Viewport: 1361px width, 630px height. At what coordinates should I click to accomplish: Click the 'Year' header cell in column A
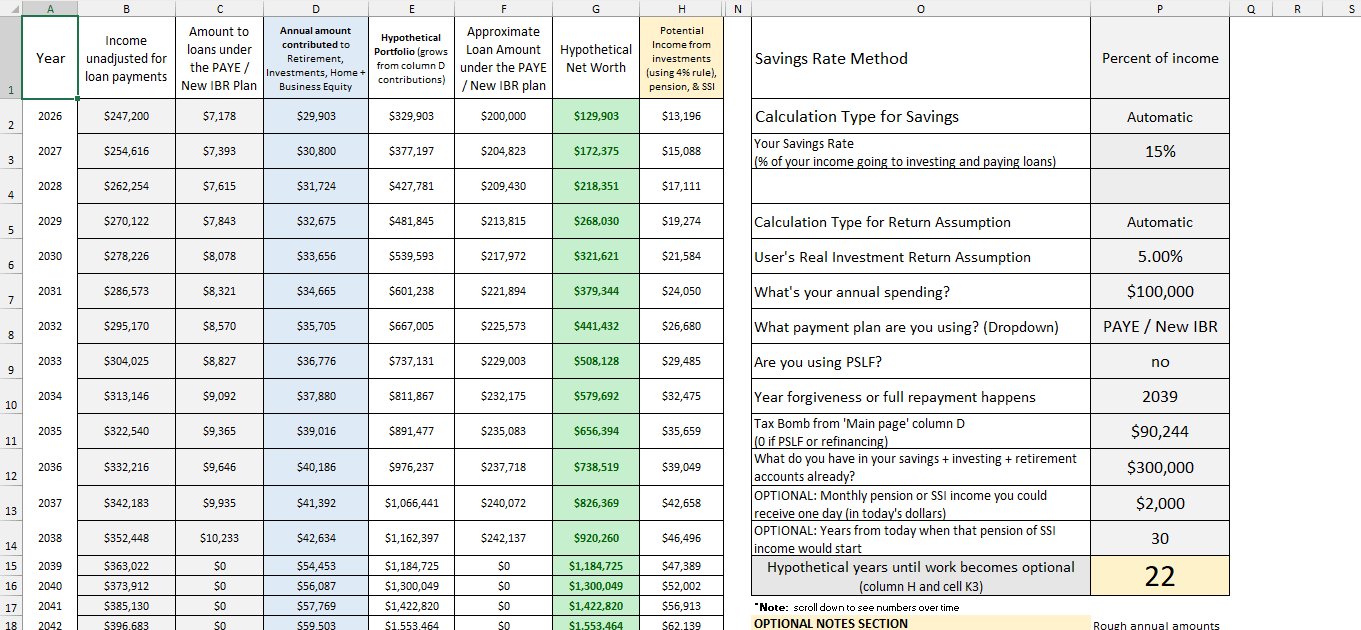50,58
